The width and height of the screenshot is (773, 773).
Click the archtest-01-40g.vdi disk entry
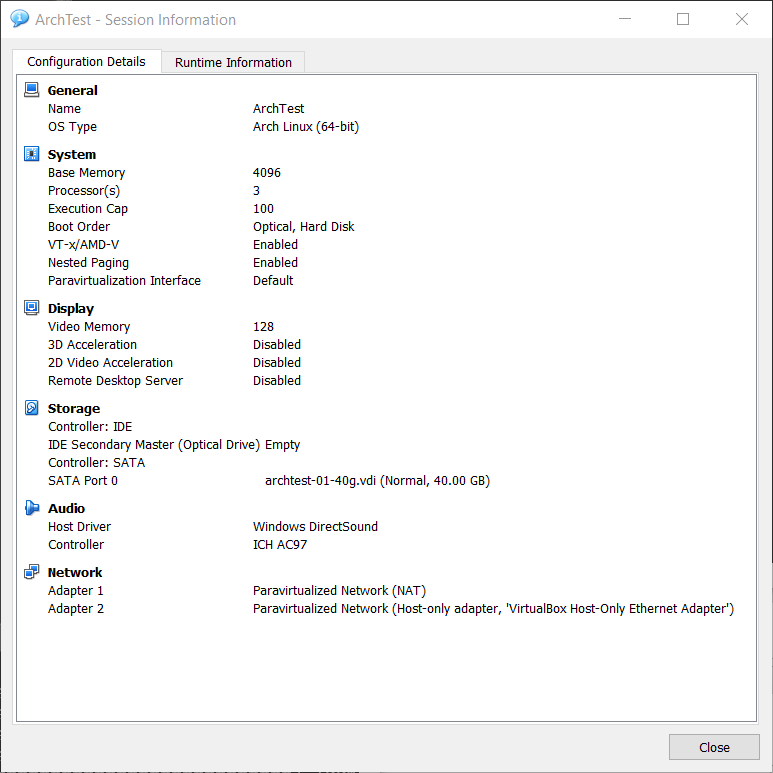click(x=378, y=481)
